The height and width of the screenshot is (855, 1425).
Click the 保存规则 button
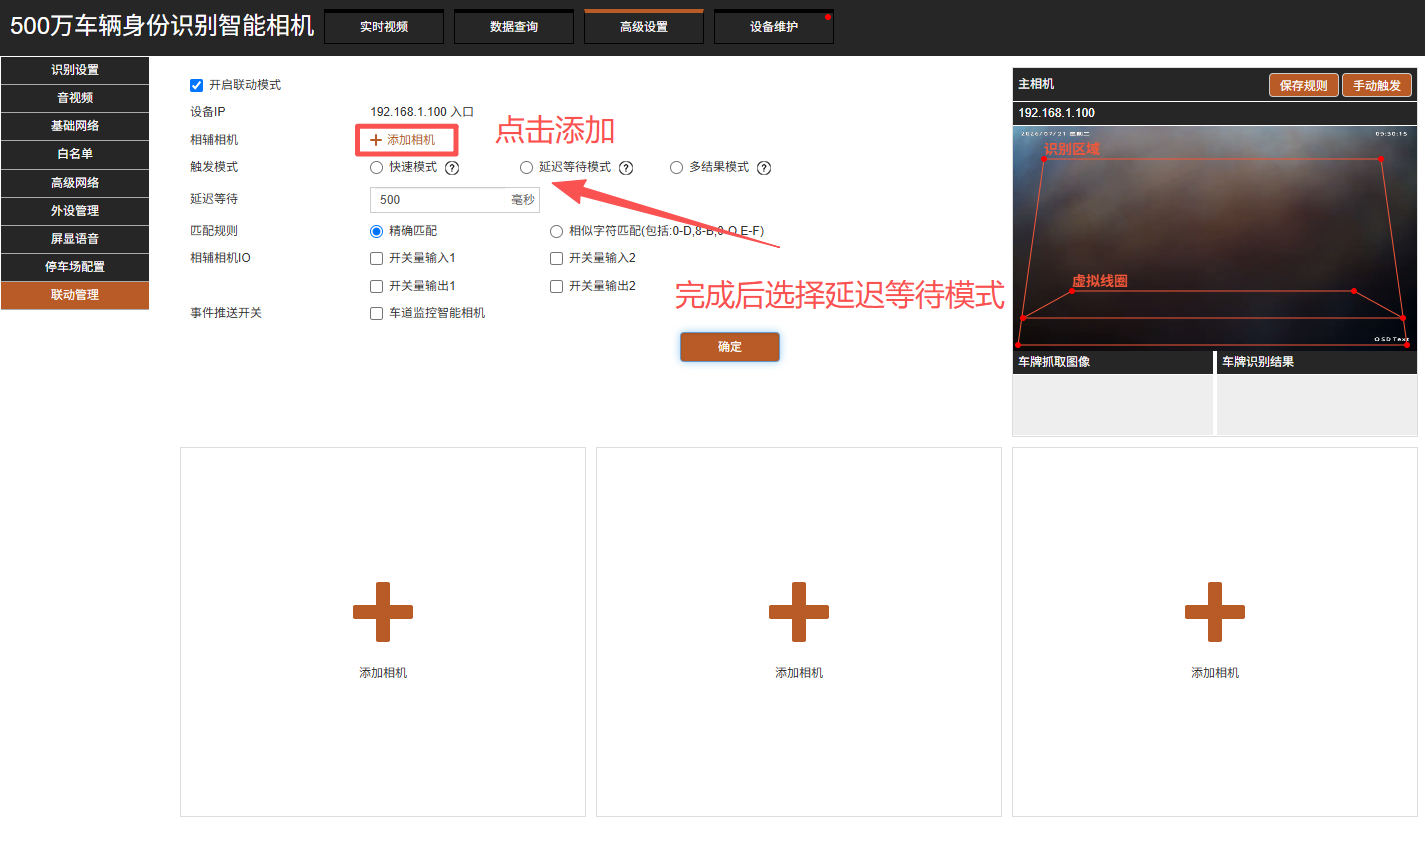pyautogui.click(x=1304, y=85)
